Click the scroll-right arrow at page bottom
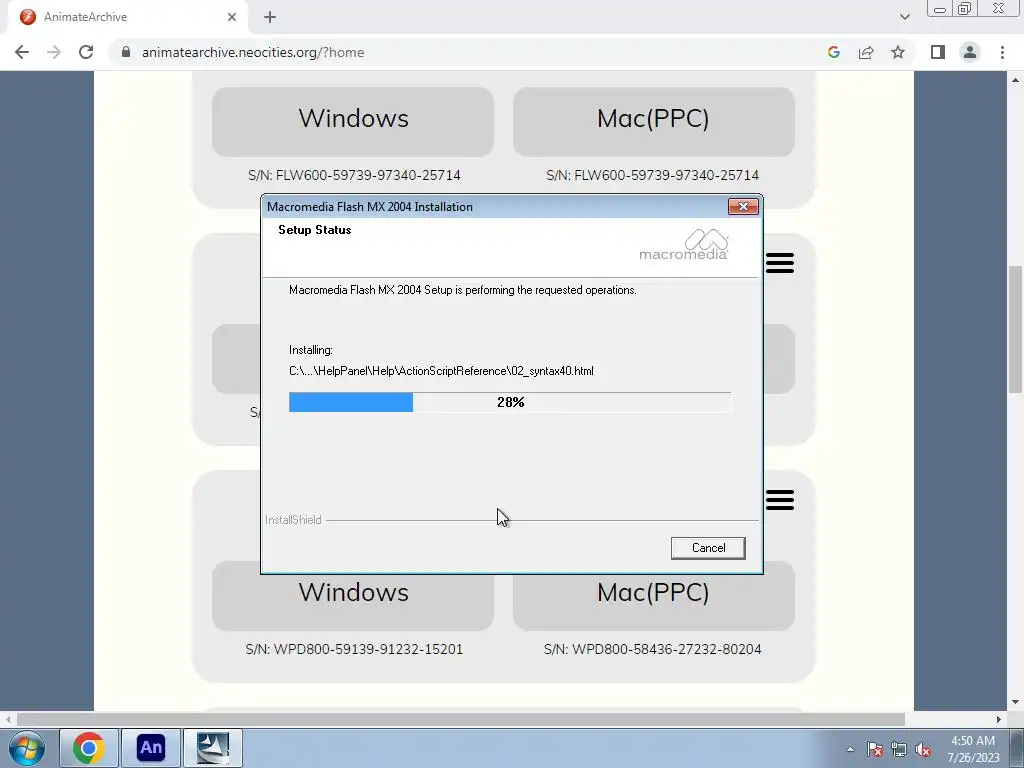This screenshot has height=768, width=1024. click(x=999, y=720)
